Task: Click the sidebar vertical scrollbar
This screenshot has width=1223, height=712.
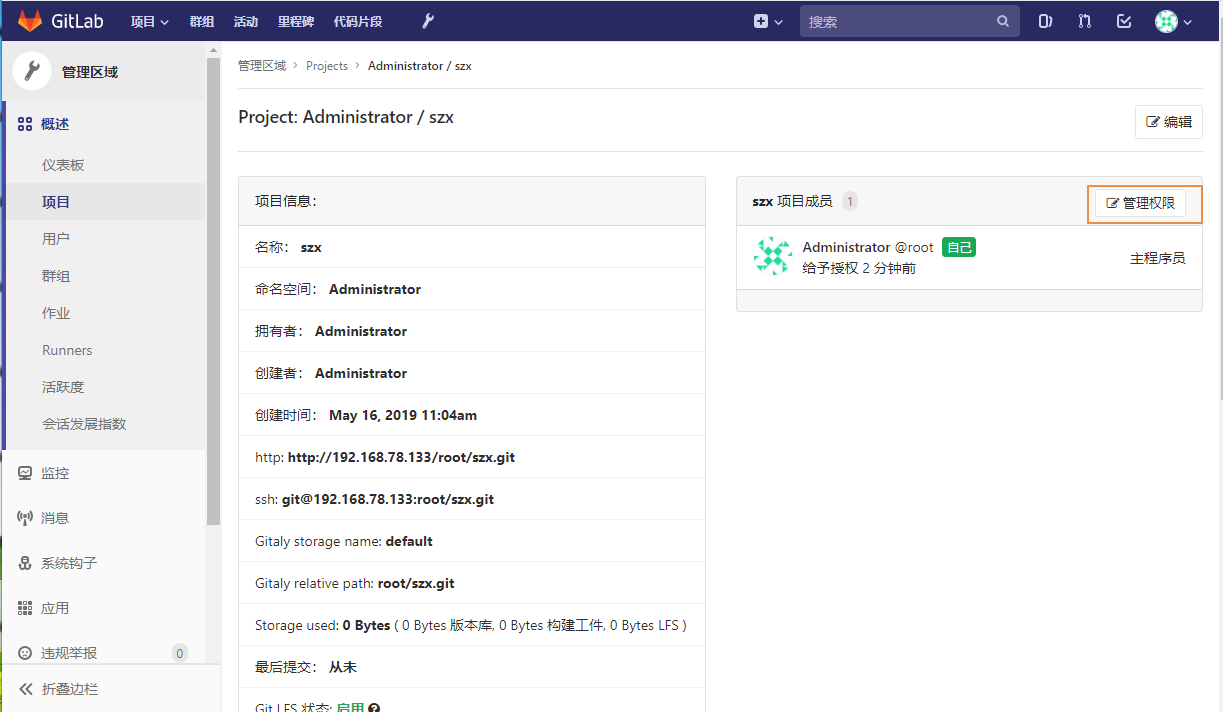Action: tap(213, 290)
